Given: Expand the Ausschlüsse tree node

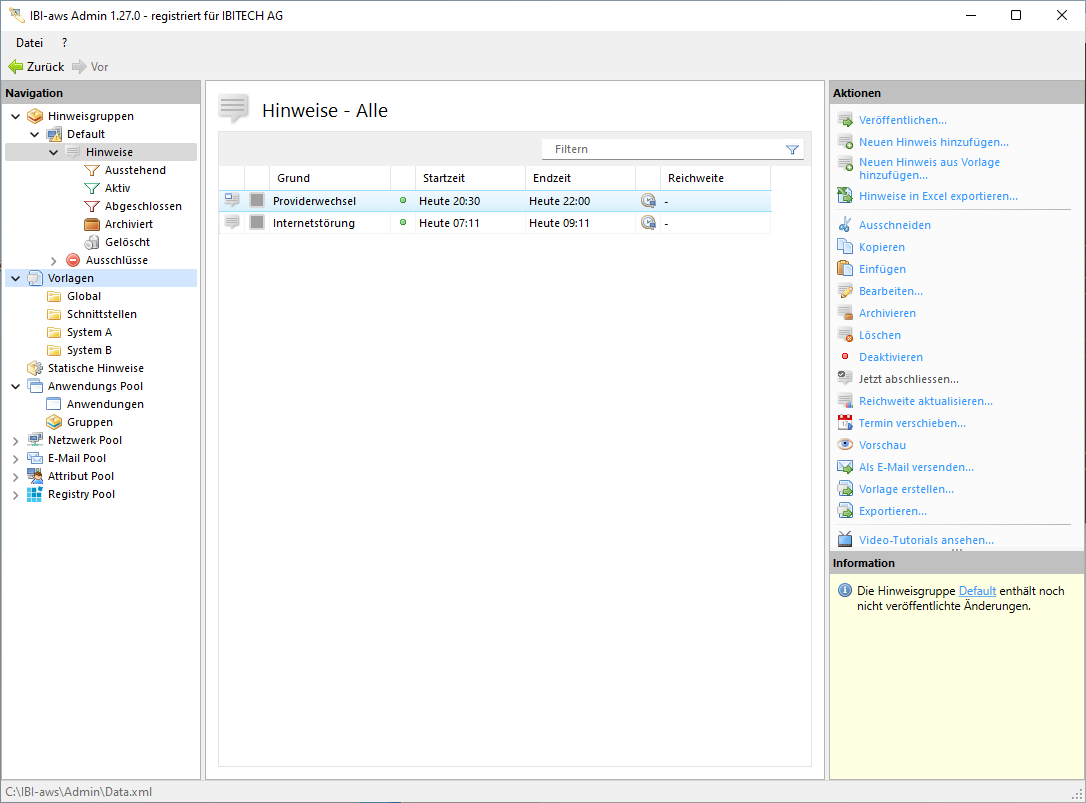Looking at the screenshot, I should point(54,261).
